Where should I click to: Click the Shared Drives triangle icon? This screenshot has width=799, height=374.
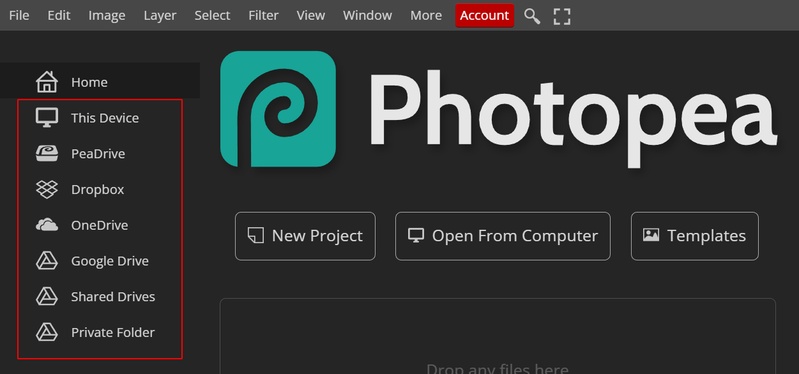[x=47, y=297]
